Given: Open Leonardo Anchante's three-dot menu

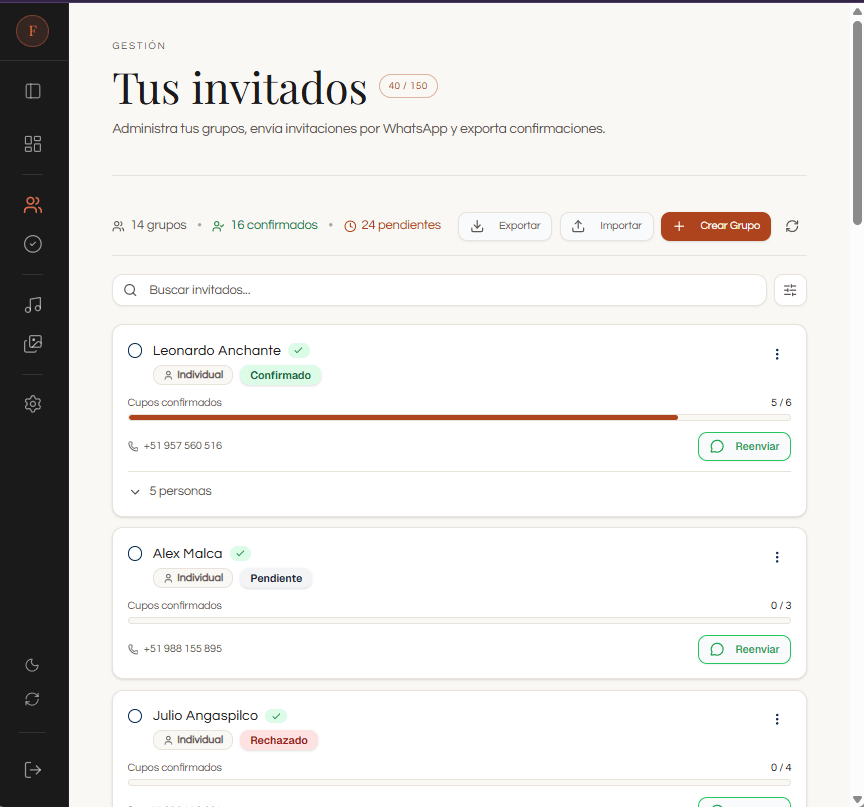Looking at the screenshot, I should coord(777,354).
